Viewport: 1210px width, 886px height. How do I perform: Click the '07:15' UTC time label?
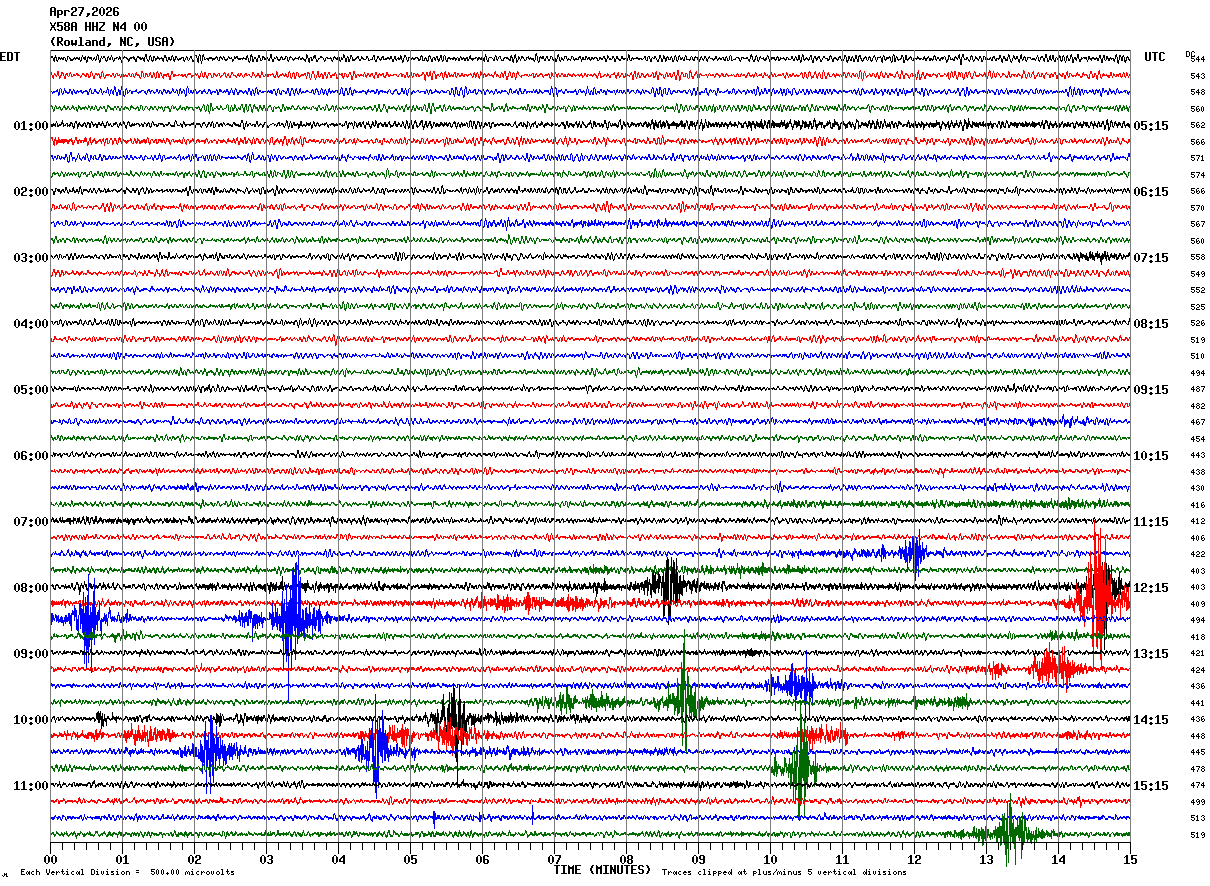click(1151, 258)
